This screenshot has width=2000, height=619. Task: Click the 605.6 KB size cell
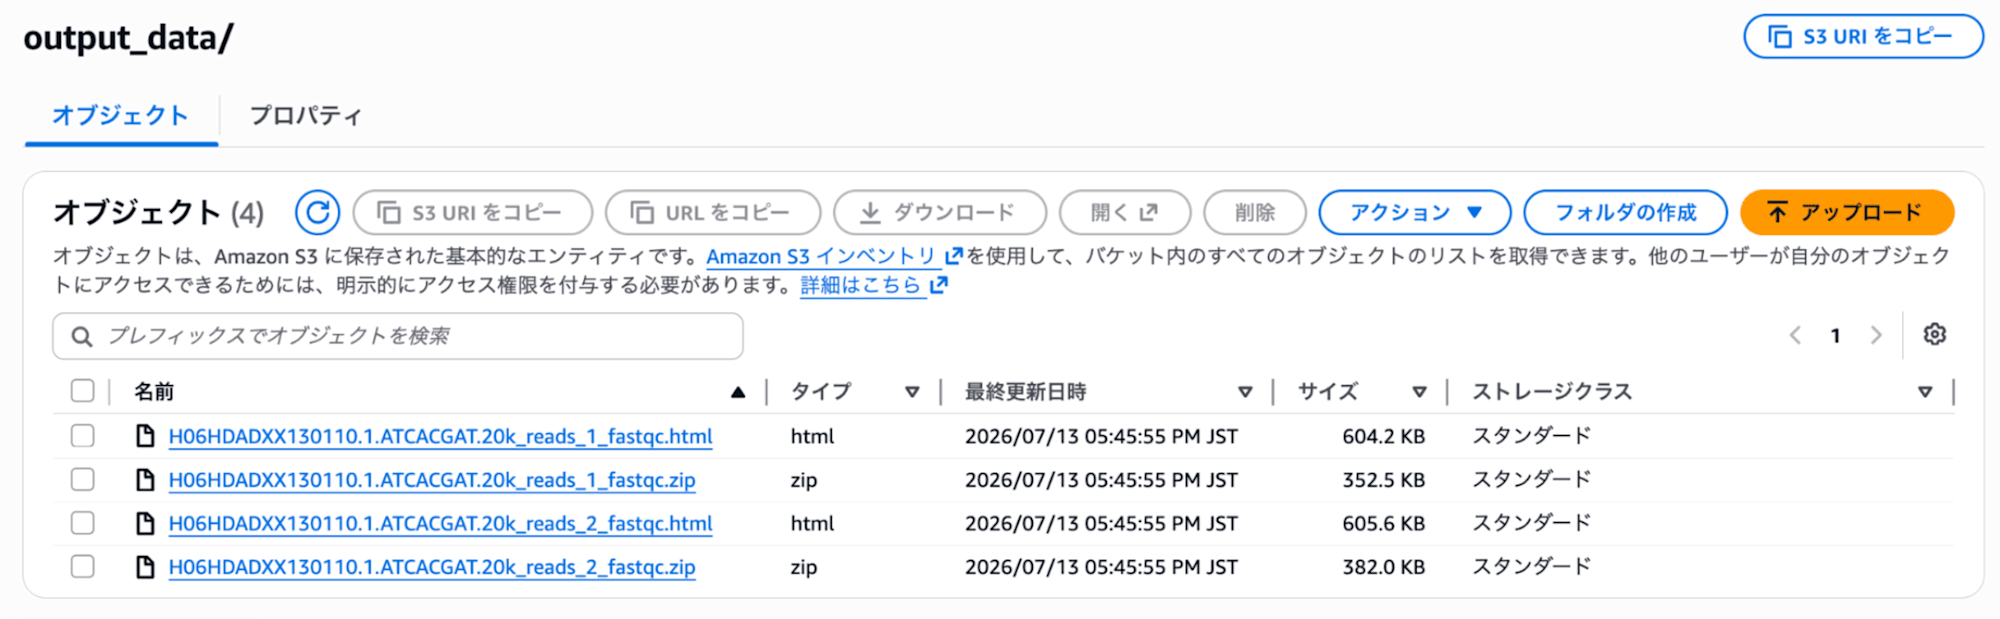[1383, 523]
